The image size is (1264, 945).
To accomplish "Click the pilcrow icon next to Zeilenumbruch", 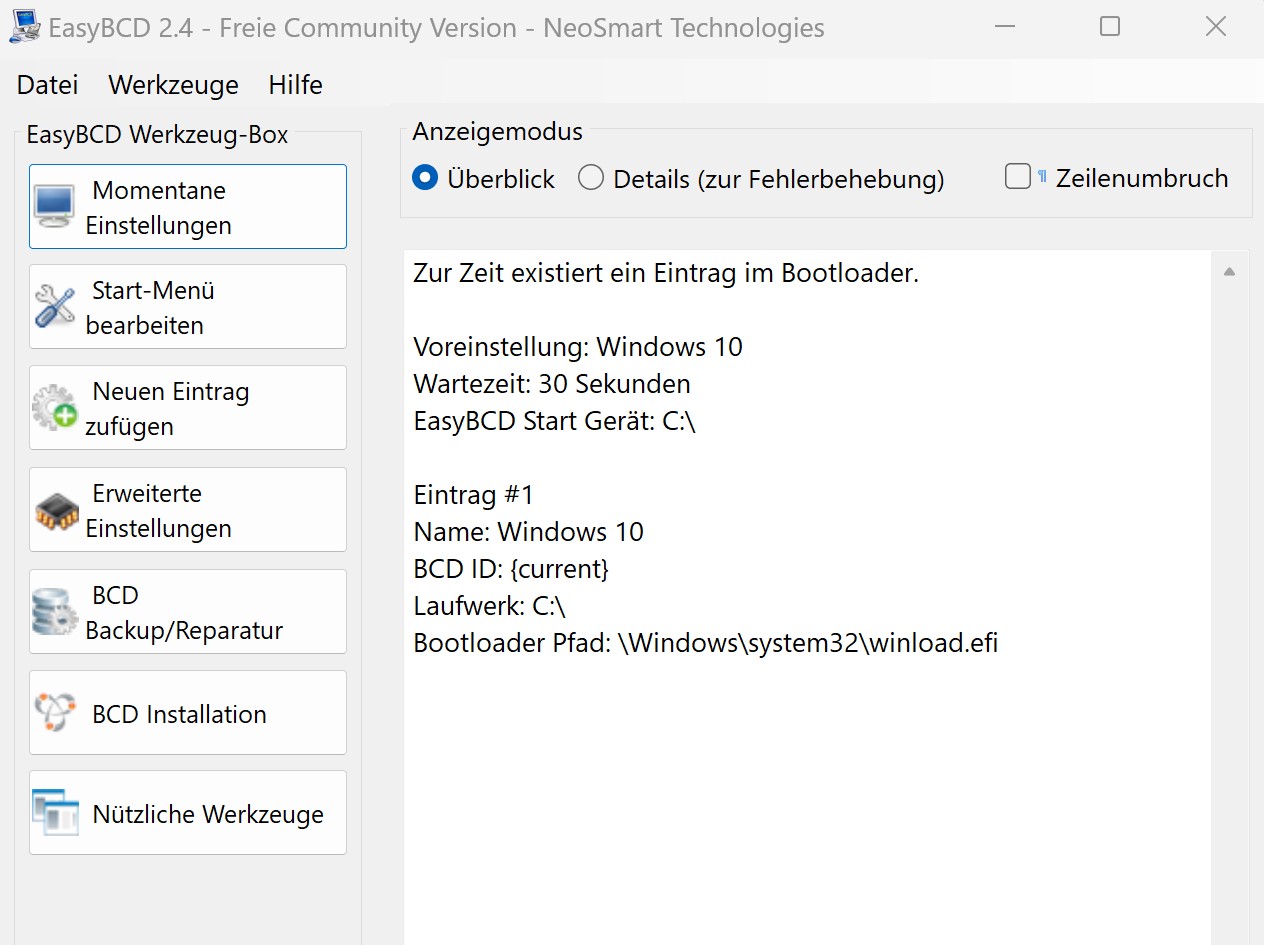I will click(1042, 176).
